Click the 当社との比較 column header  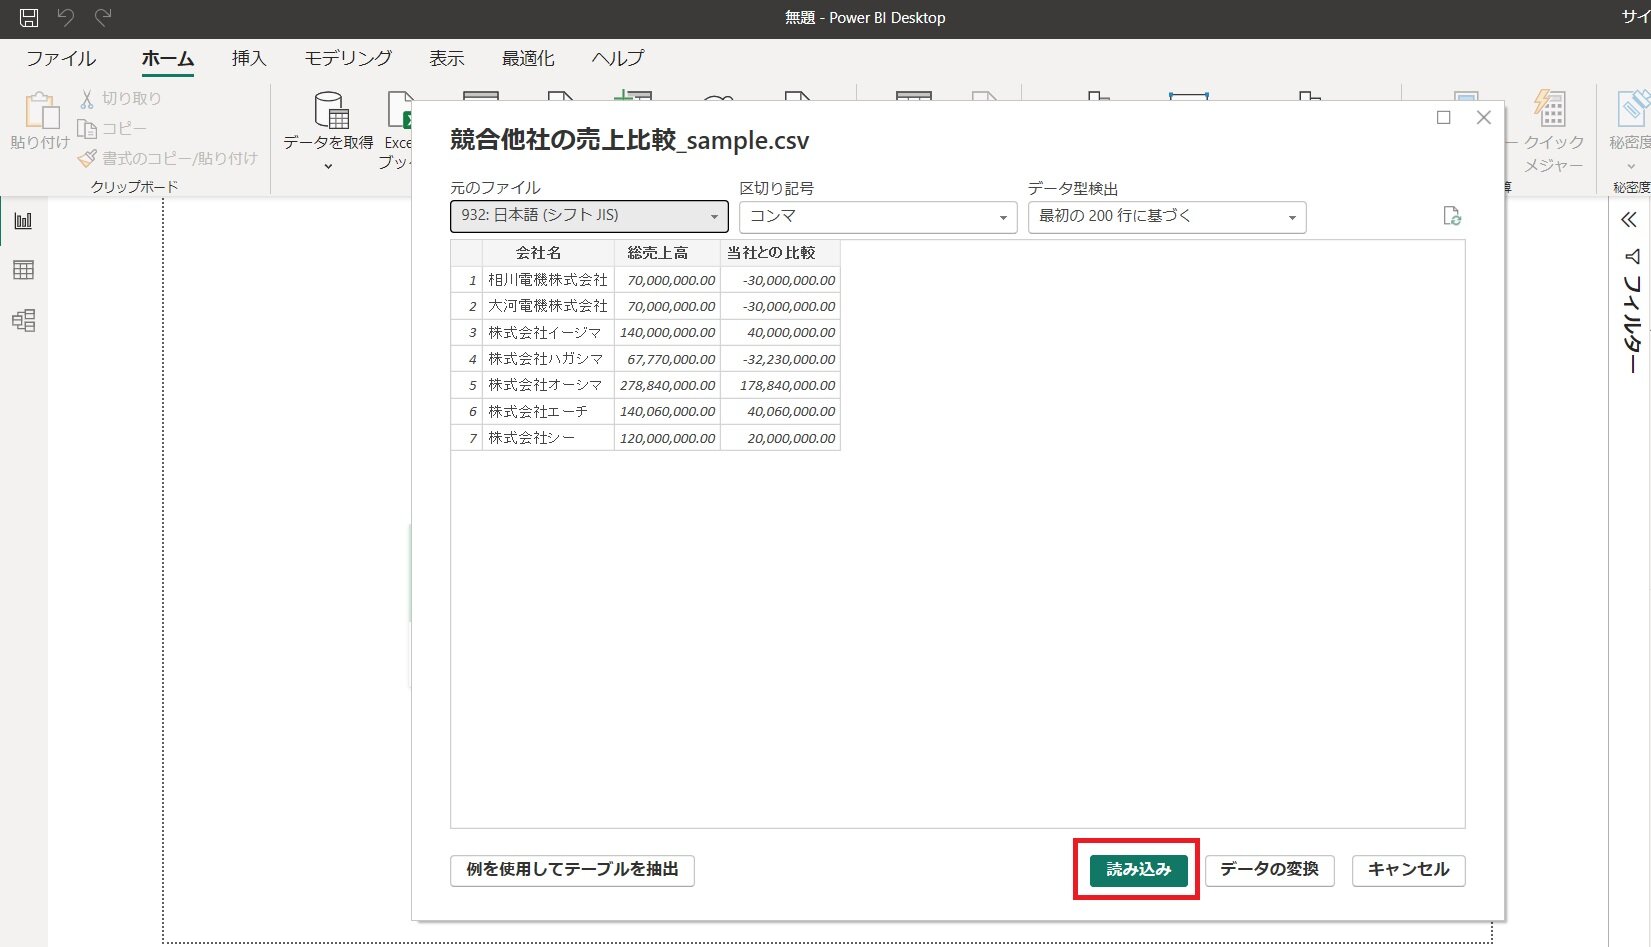tap(780, 253)
